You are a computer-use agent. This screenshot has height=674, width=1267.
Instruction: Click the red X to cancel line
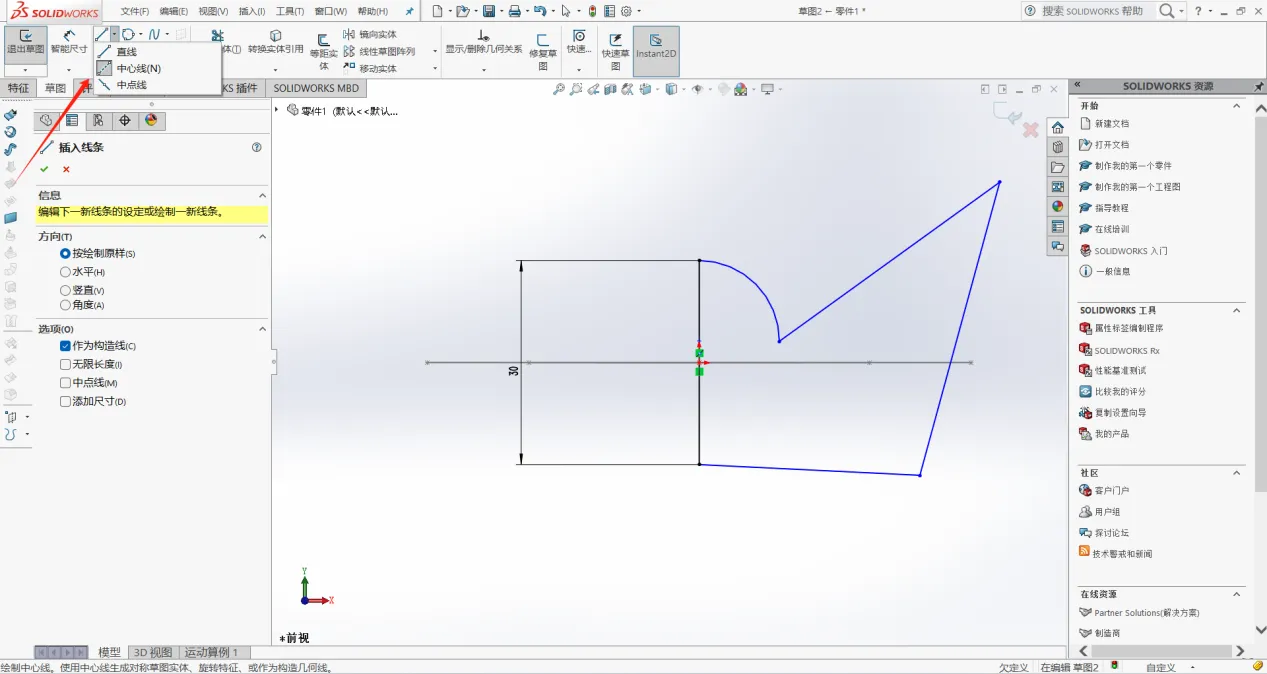(x=66, y=169)
